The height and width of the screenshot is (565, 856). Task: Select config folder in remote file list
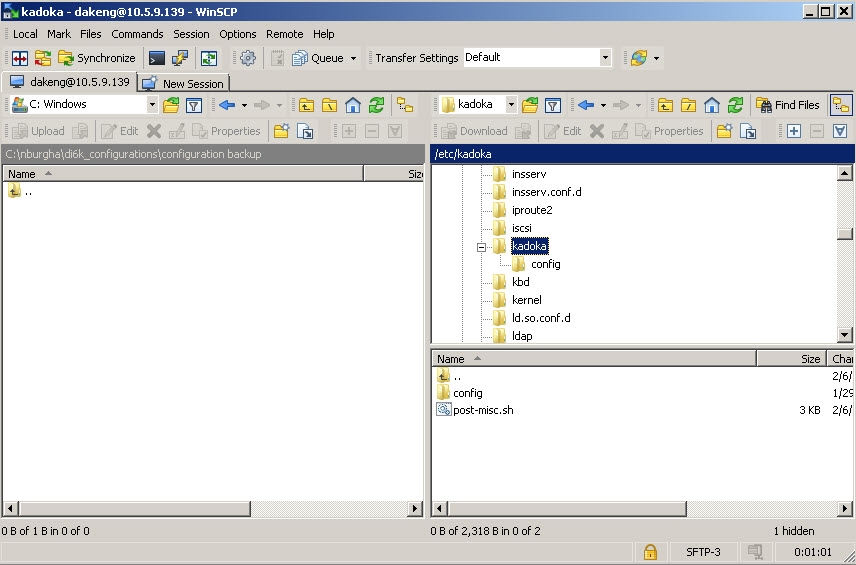coord(467,393)
